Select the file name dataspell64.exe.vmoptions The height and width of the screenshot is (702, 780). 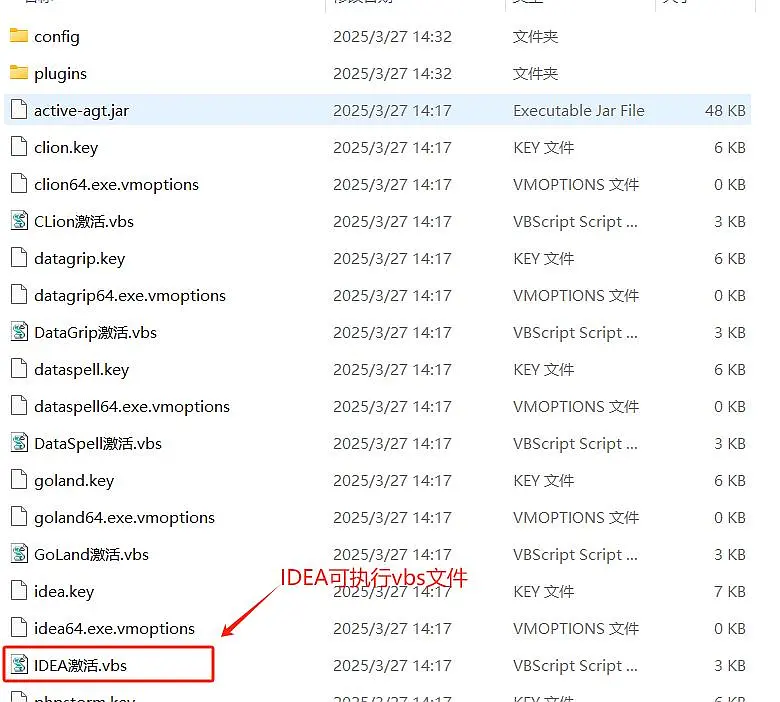(132, 406)
